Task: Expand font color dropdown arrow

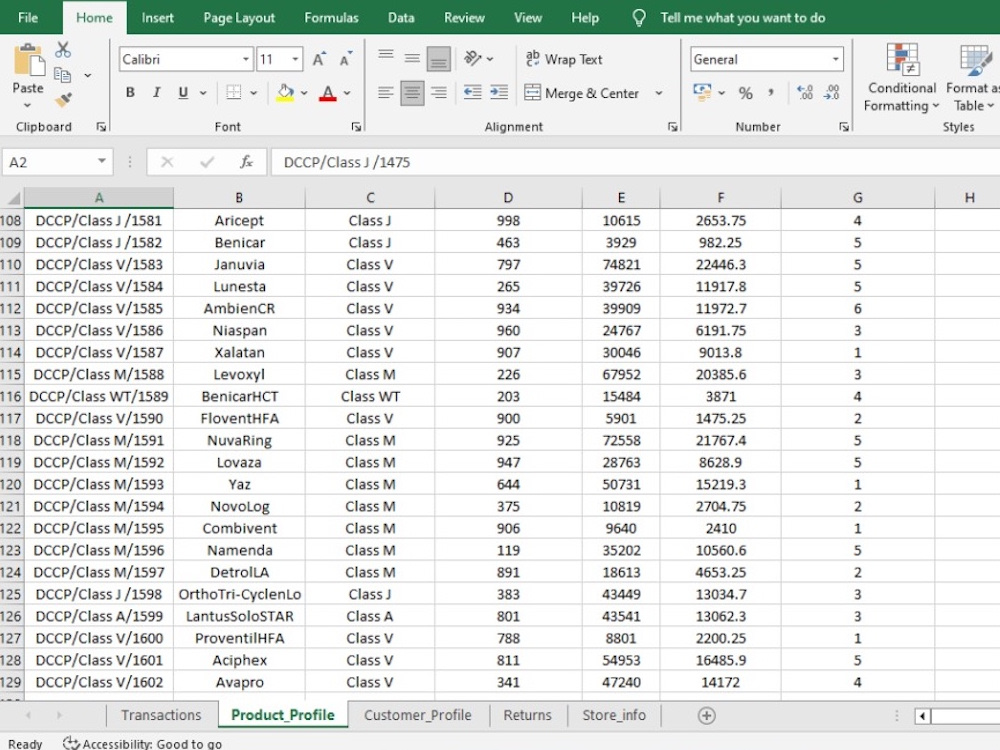Action: point(347,93)
